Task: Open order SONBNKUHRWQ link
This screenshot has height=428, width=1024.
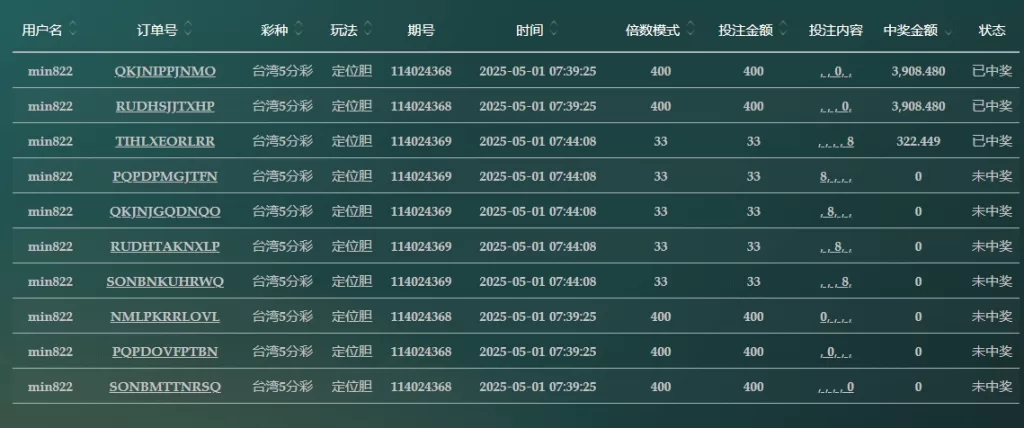Action: point(165,281)
